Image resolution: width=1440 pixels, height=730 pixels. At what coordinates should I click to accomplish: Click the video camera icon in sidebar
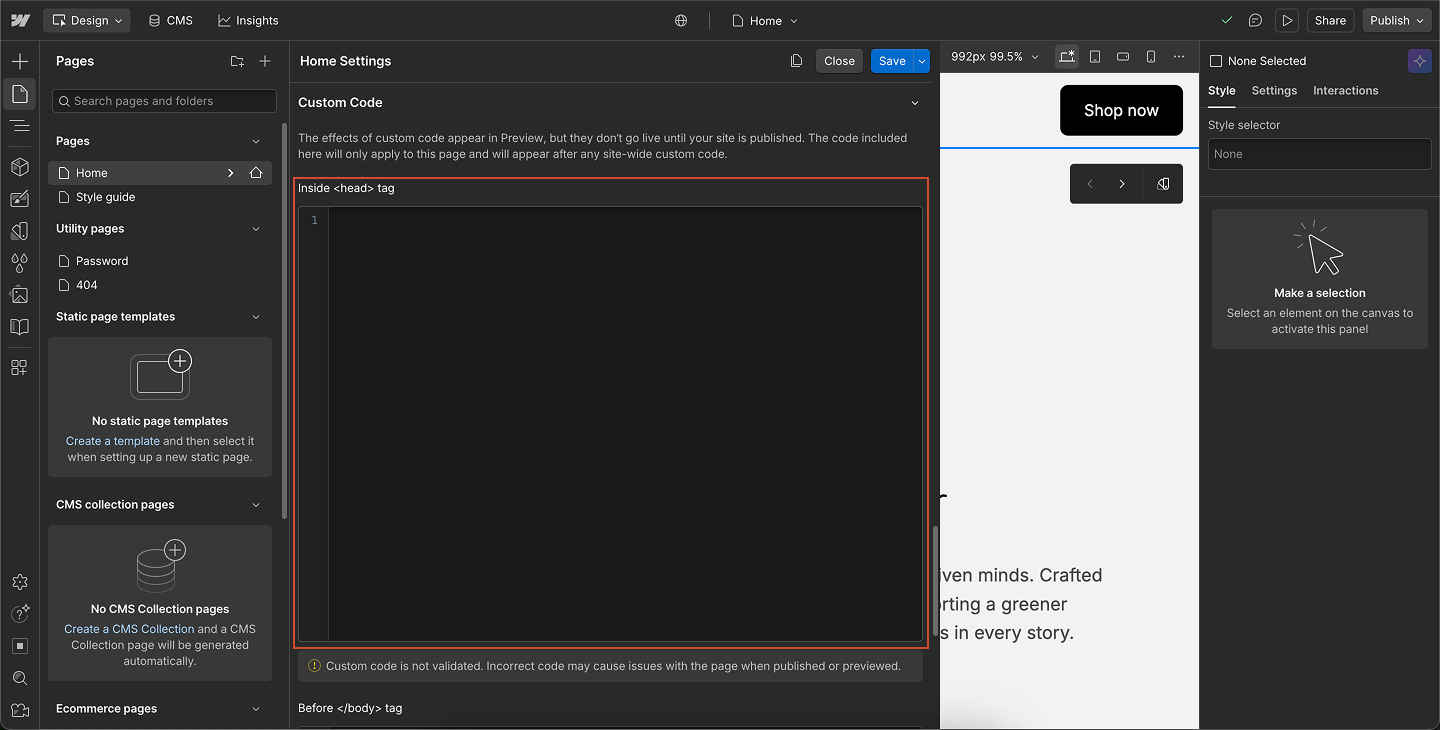click(x=19, y=710)
